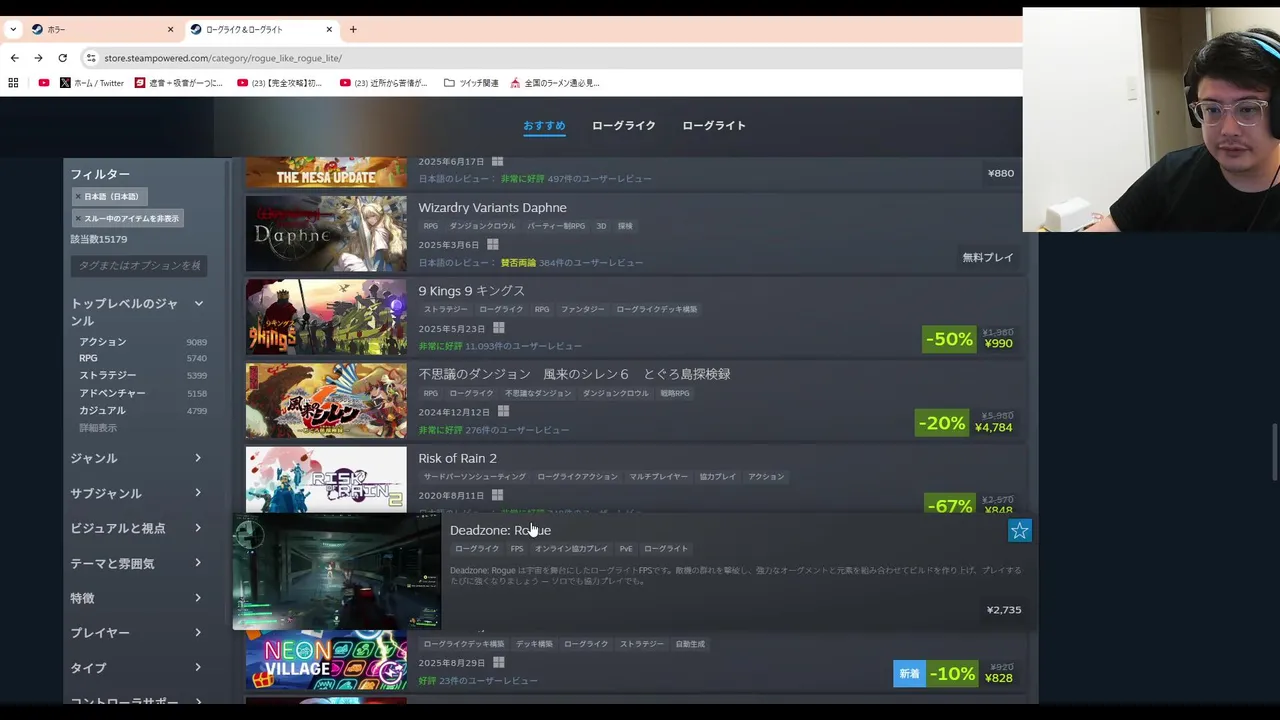Select the おすすめ category tab
1280x720 pixels.
pyautogui.click(x=544, y=125)
